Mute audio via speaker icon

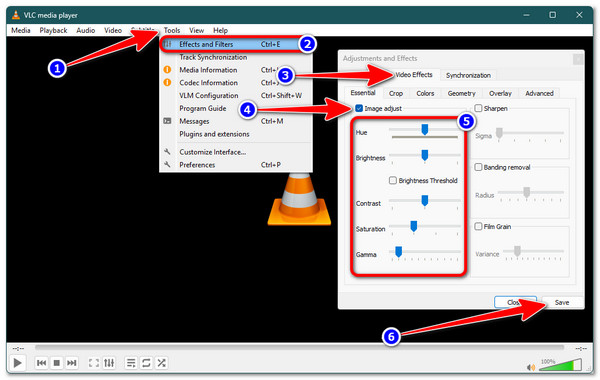click(531, 367)
